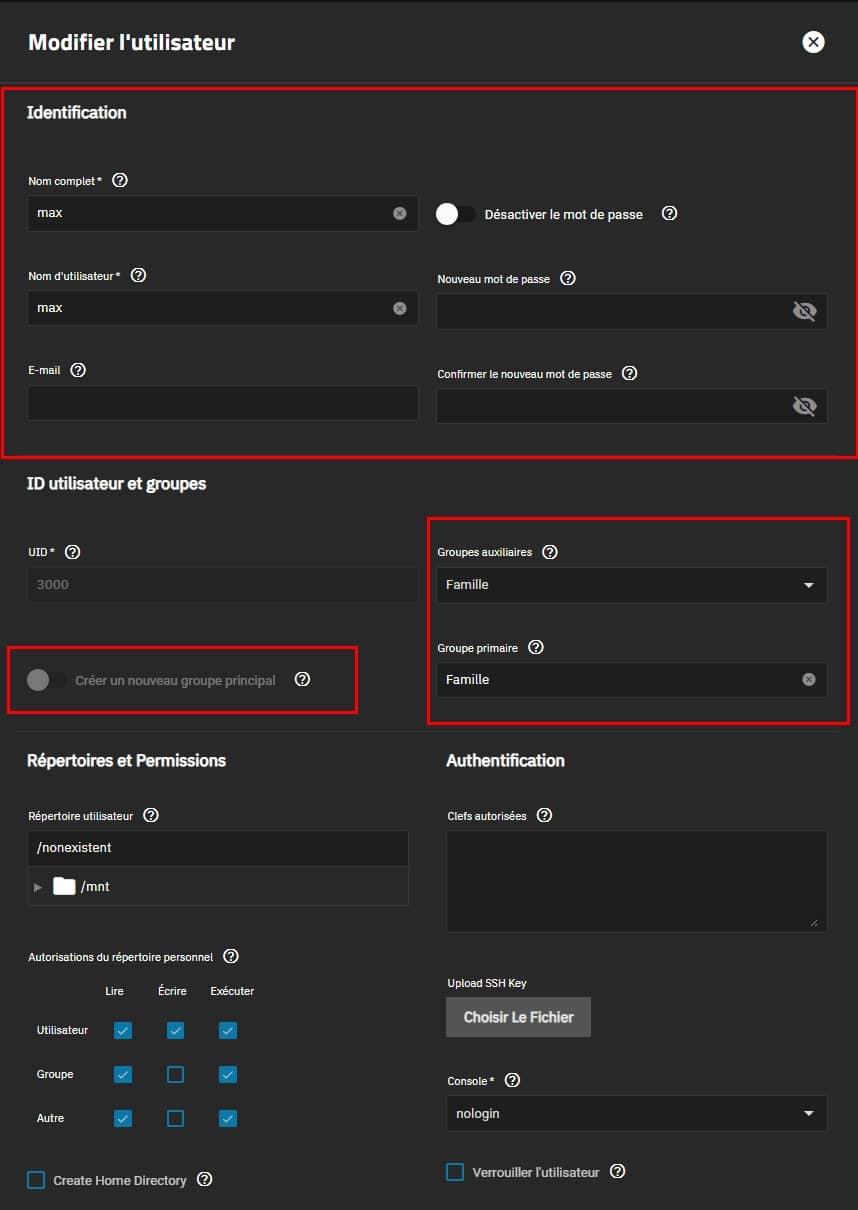Click into the E-mail input field

point(222,403)
